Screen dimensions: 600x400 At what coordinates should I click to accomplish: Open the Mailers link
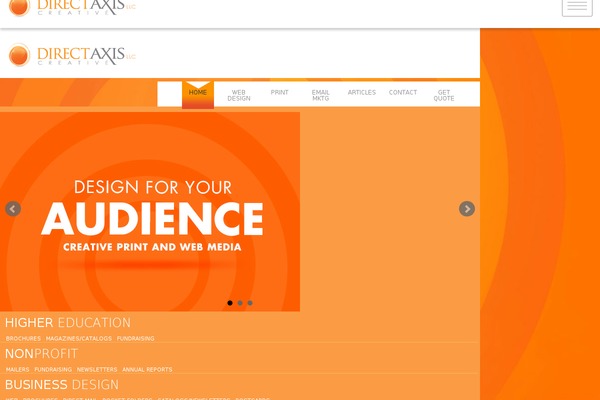[18, 369]
